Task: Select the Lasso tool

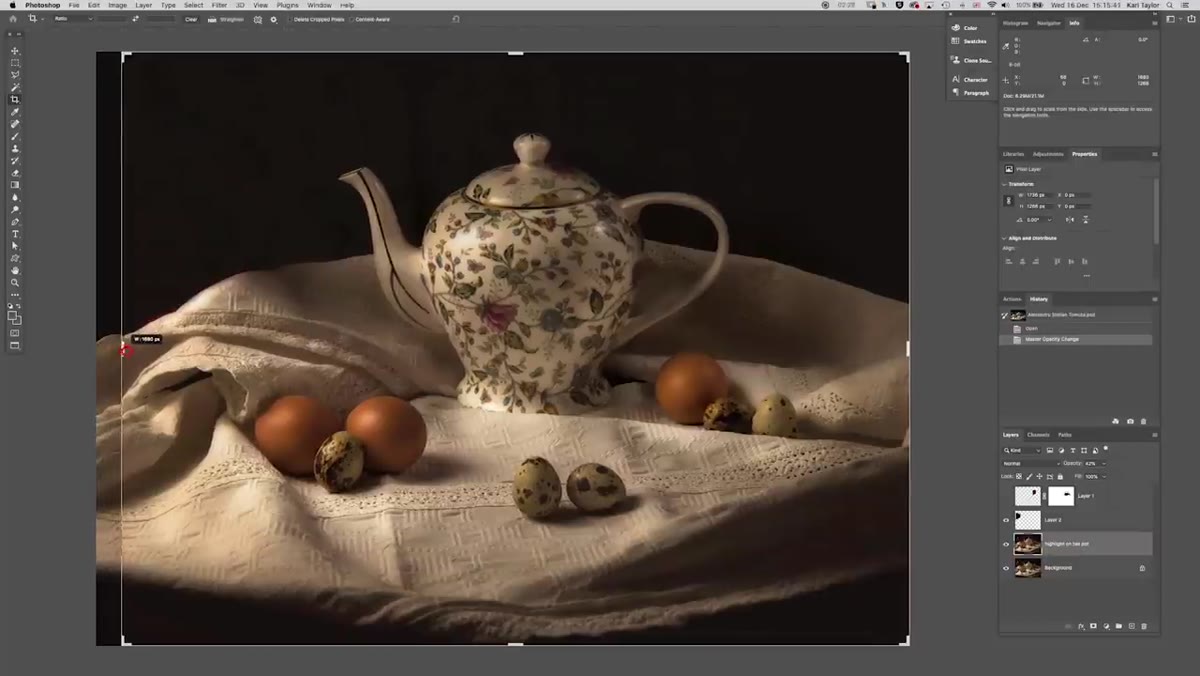Action: (15, 75)
